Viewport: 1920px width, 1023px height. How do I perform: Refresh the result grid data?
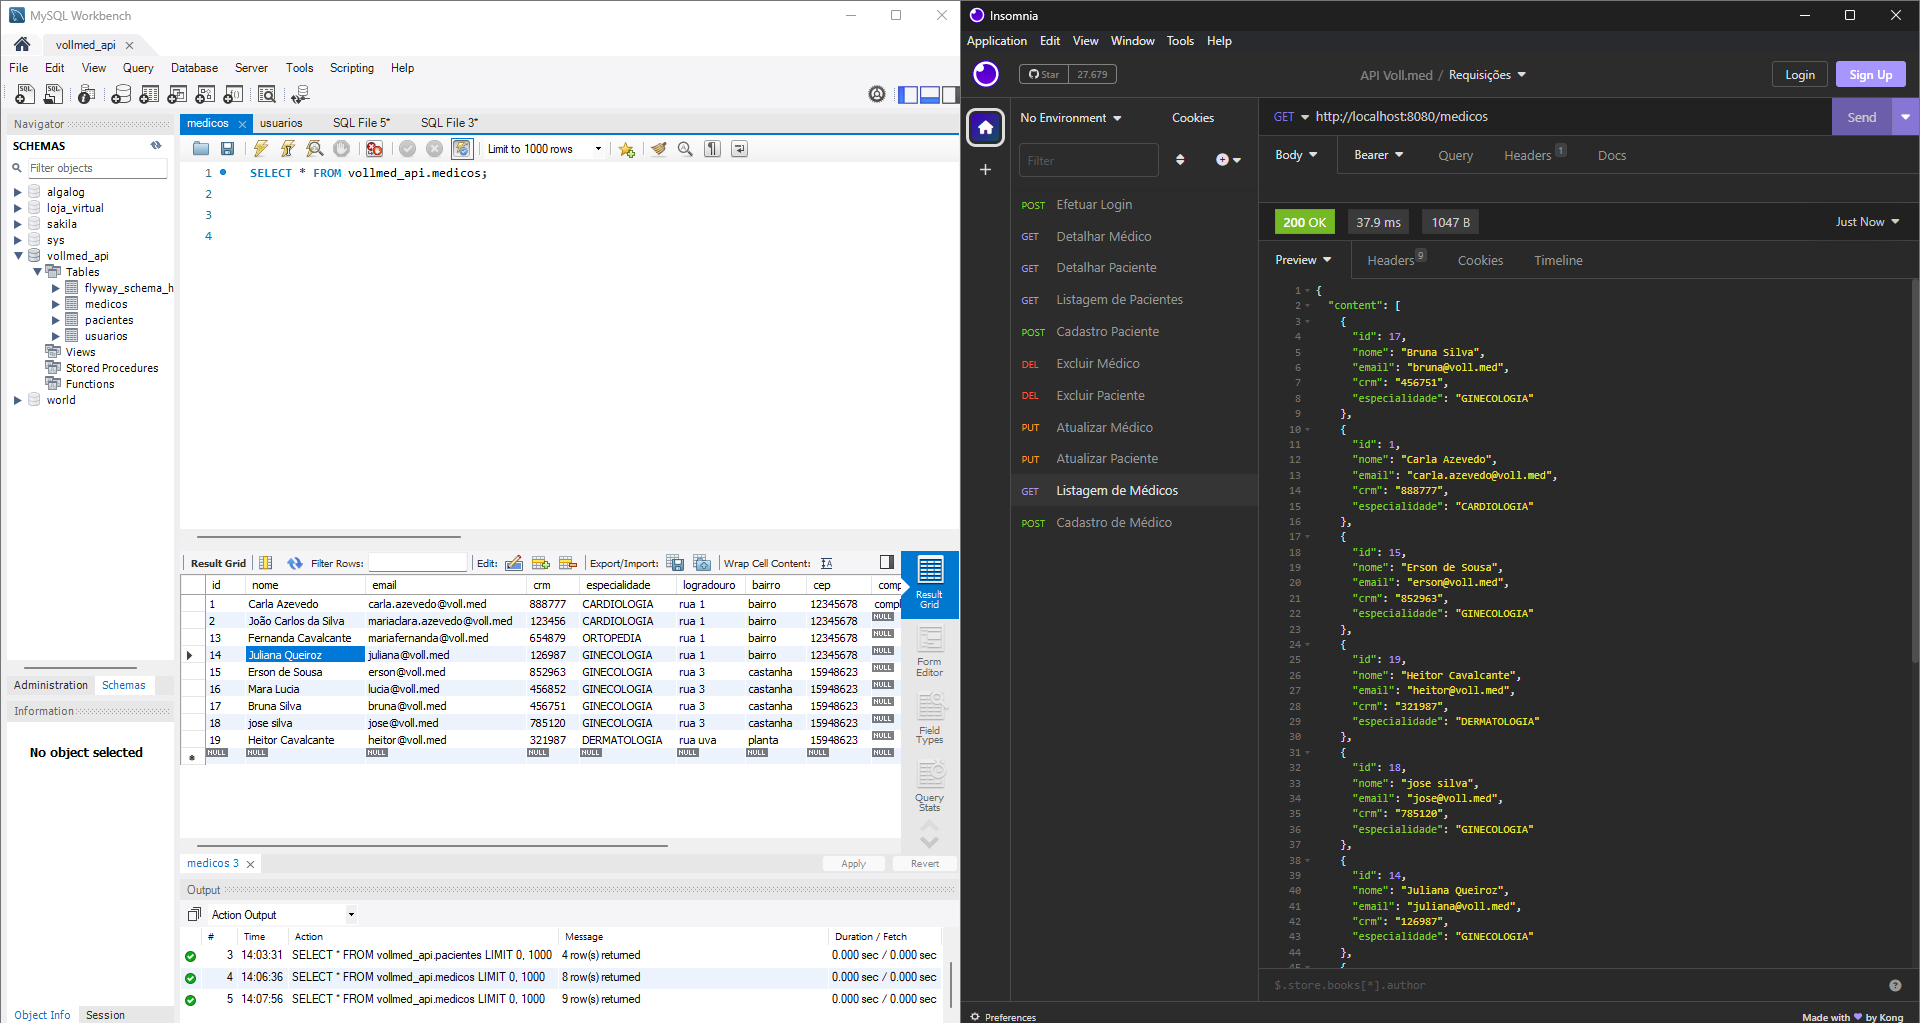point(294,563)
